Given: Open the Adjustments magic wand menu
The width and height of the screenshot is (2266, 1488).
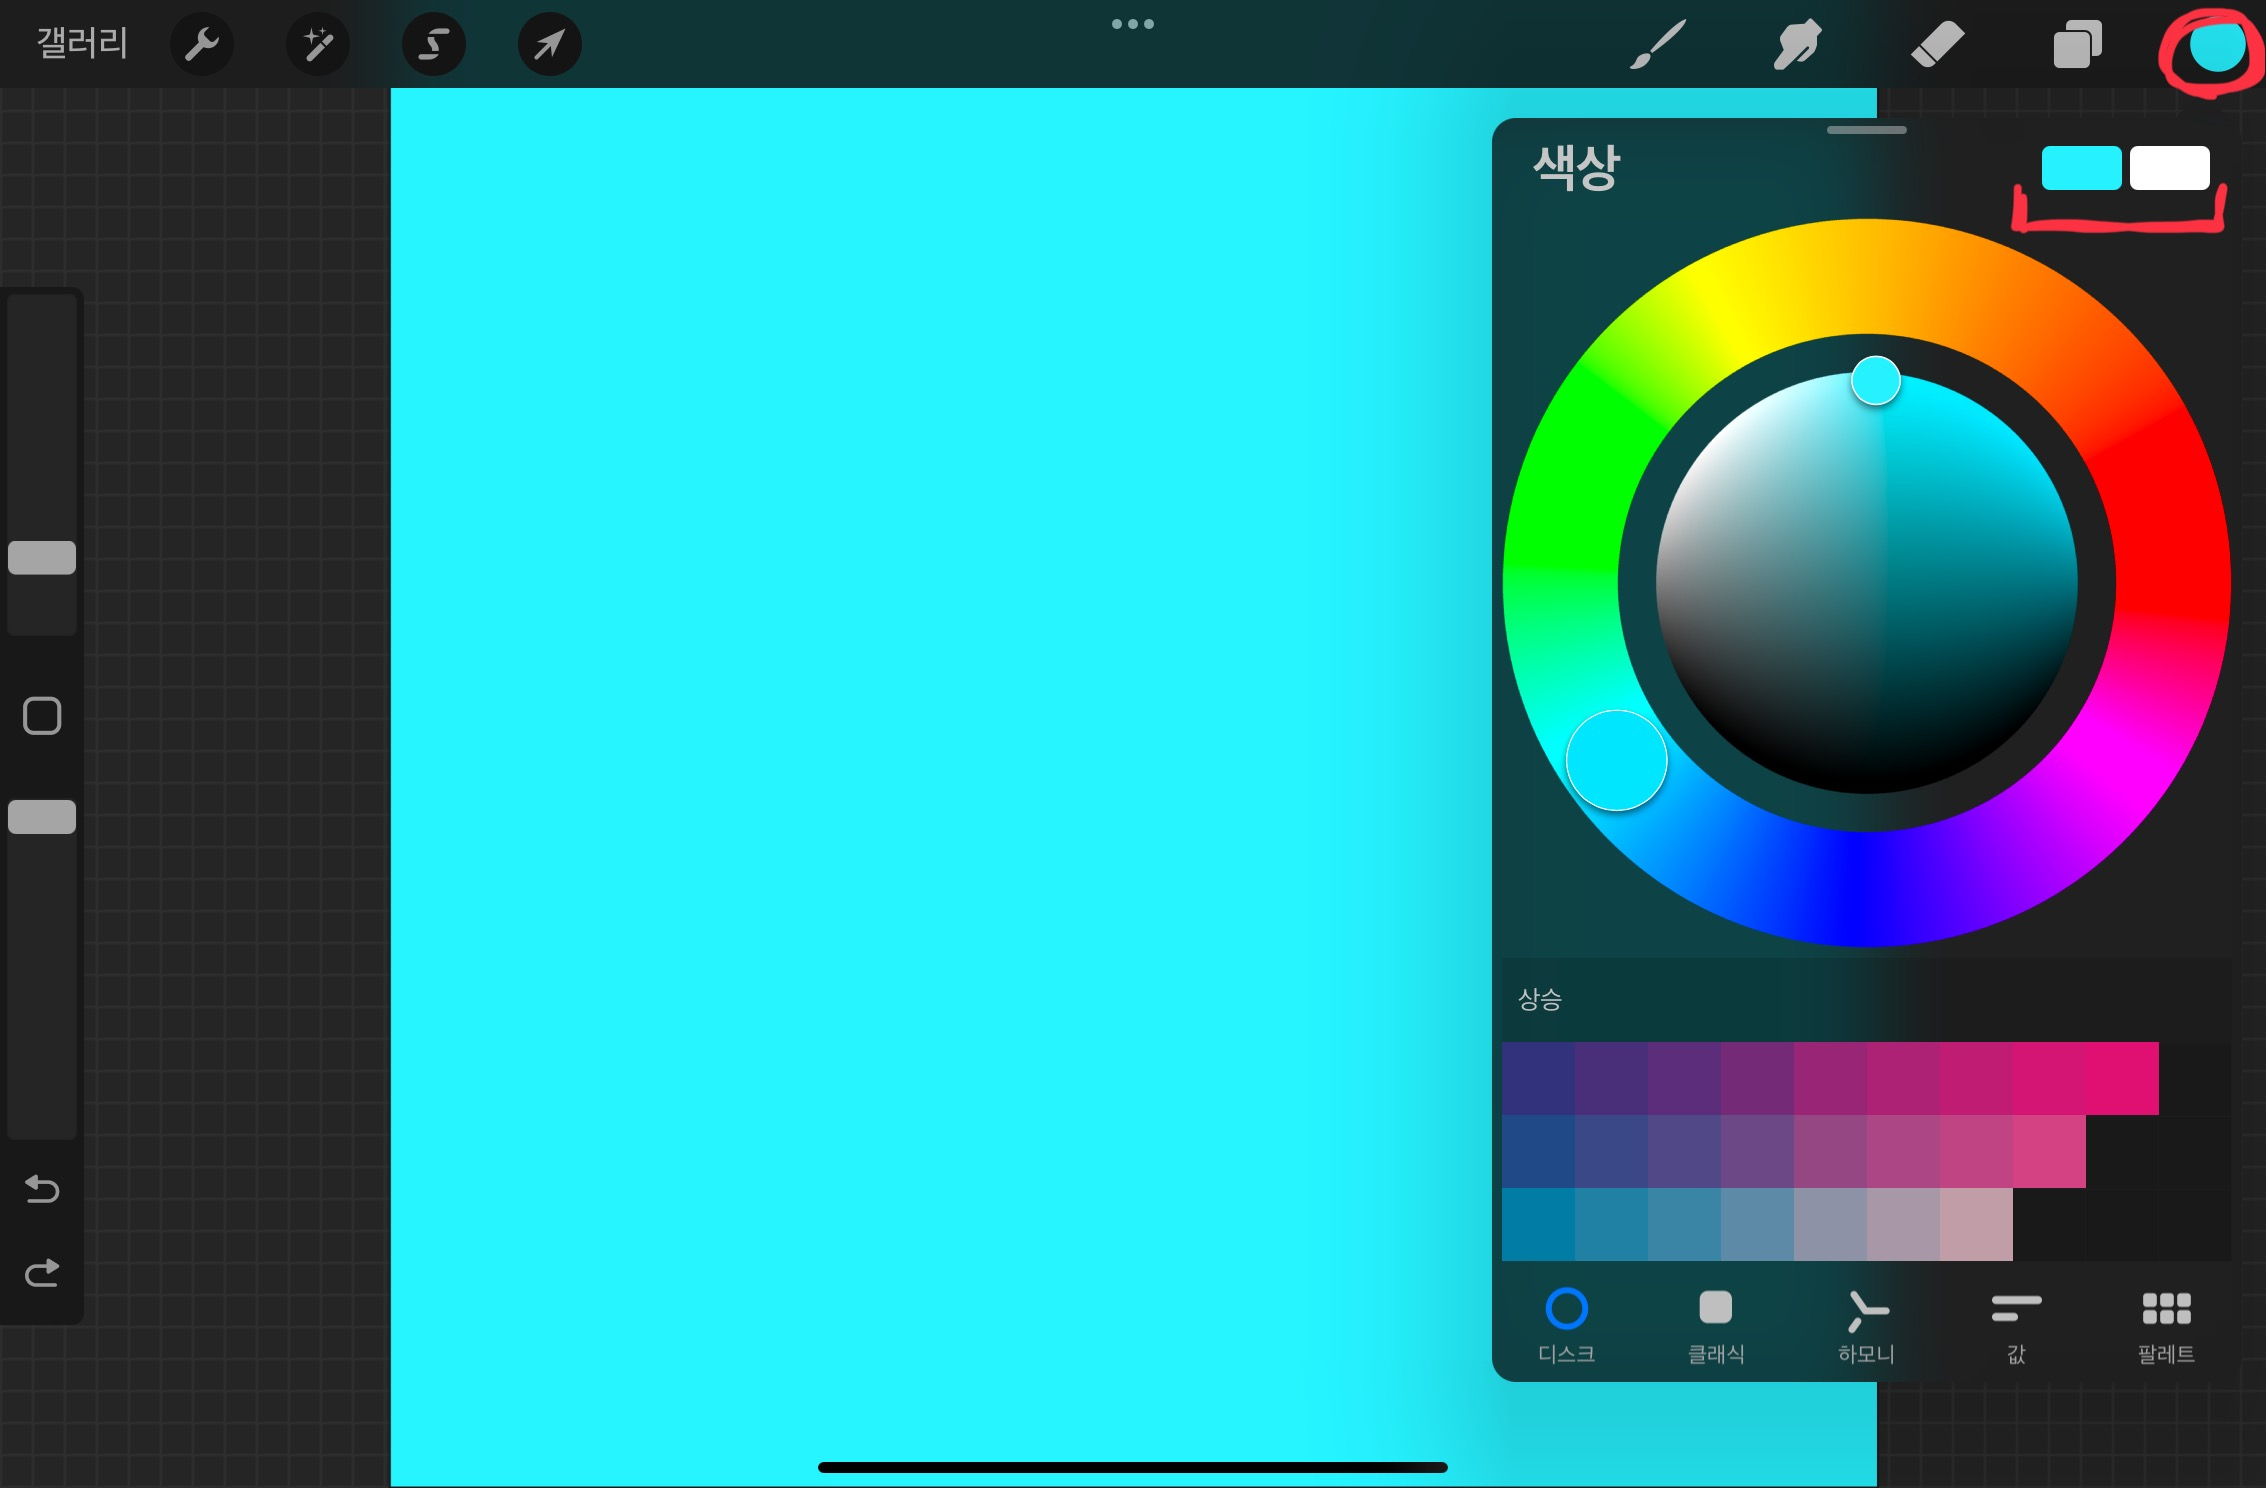Looking at the screenshot, I should (318, 44).
